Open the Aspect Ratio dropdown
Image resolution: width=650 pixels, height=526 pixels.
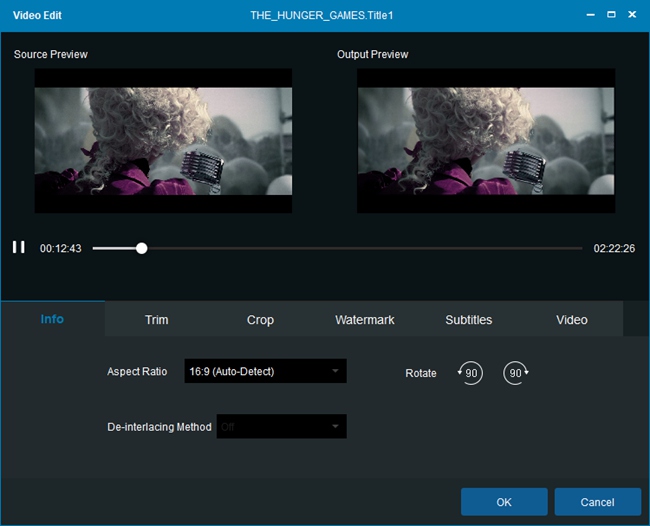click(x=265, y=371)
